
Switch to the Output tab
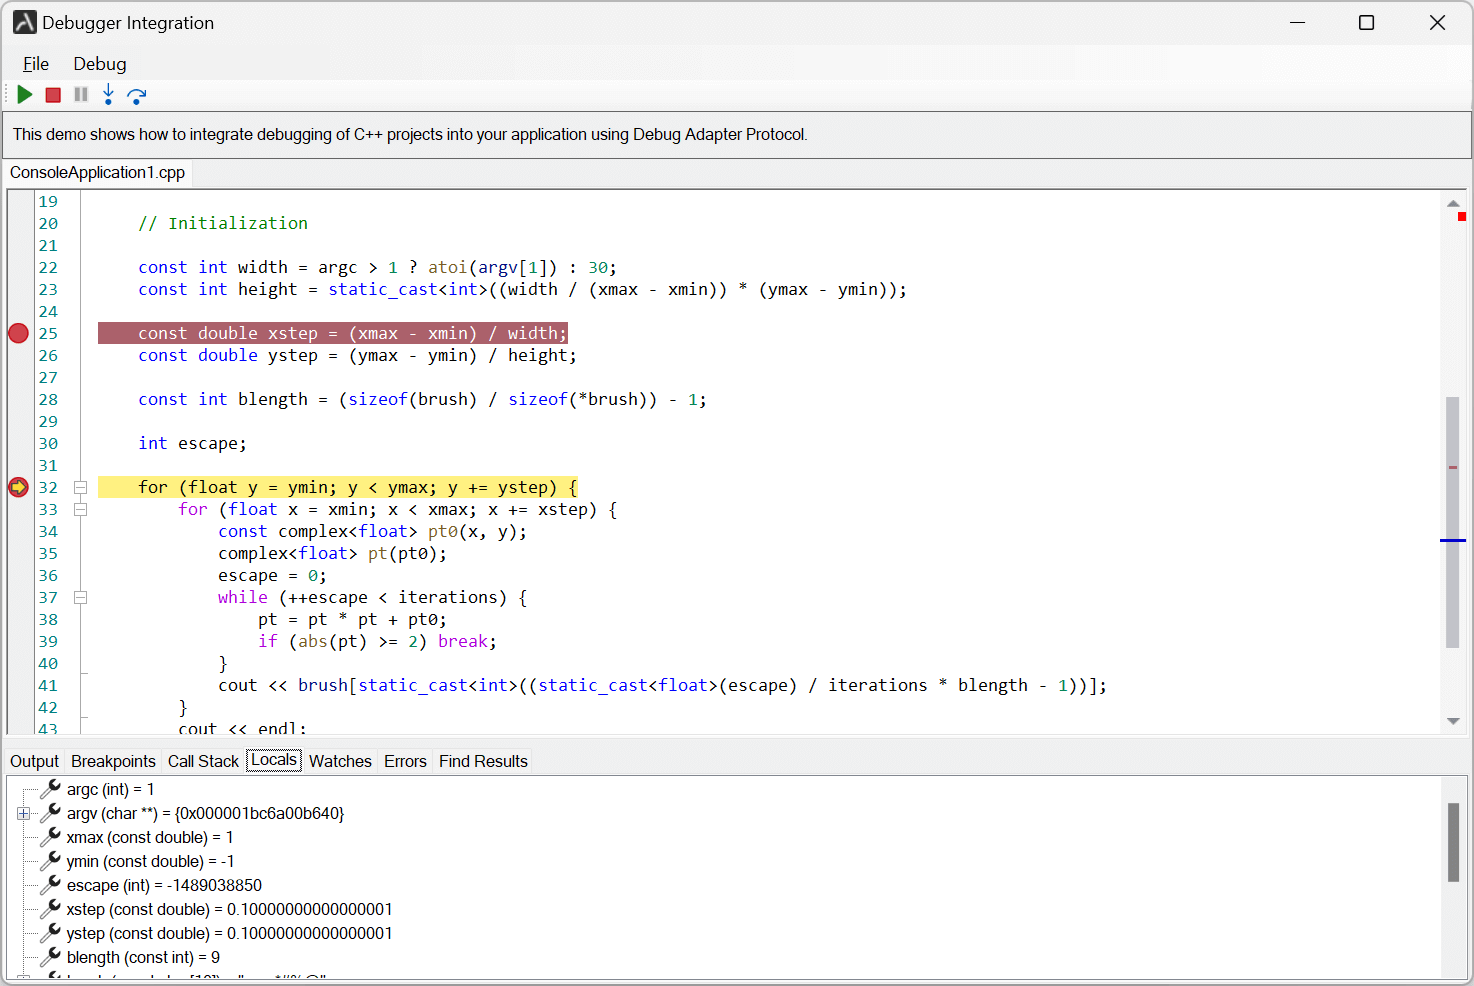coord(35,761)
